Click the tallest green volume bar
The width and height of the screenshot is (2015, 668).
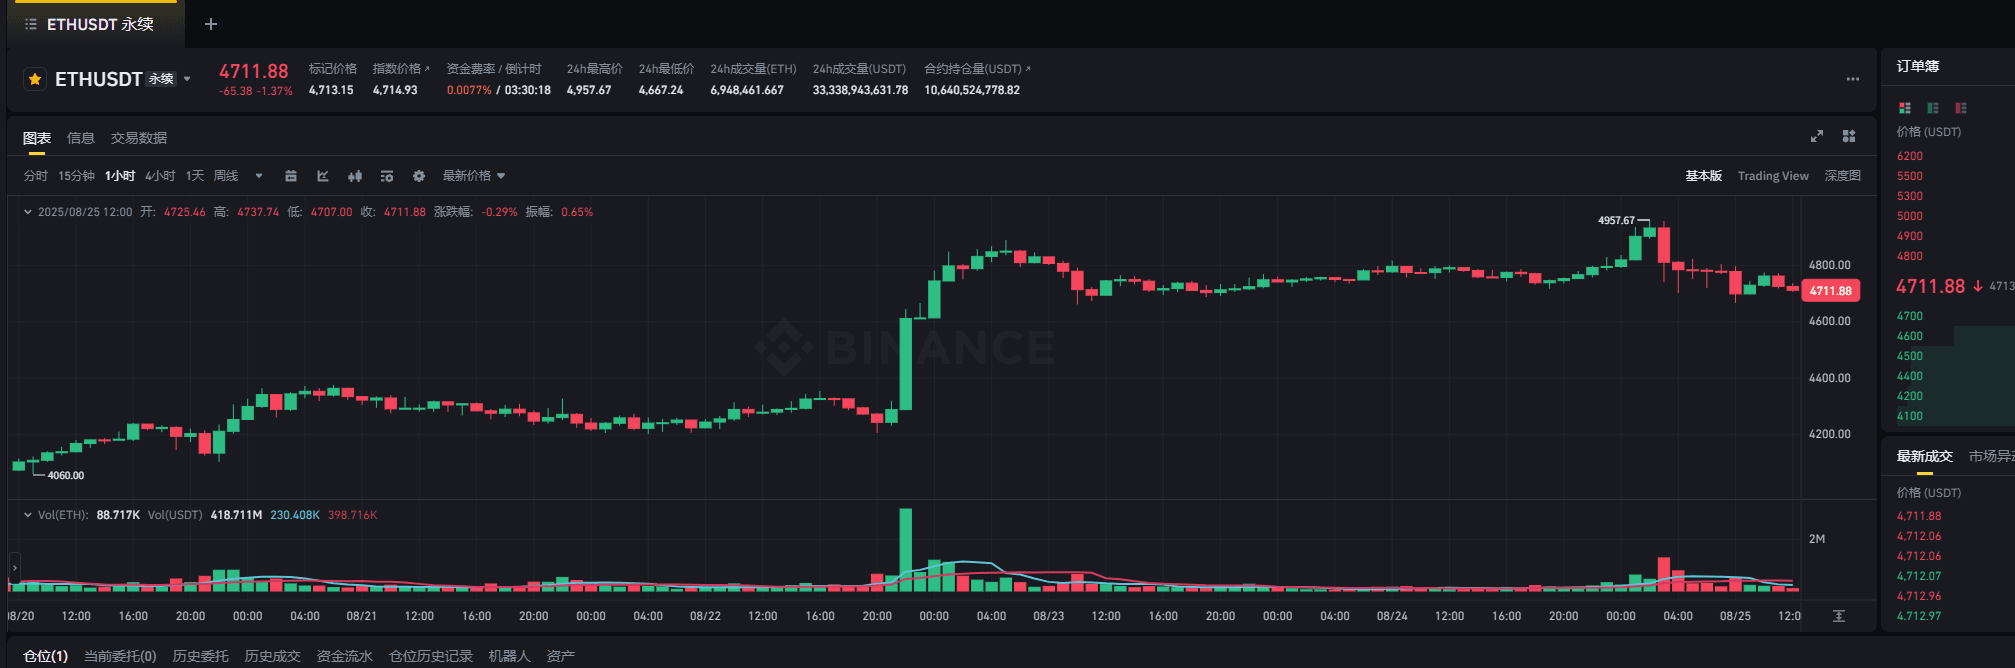[906, 550]
